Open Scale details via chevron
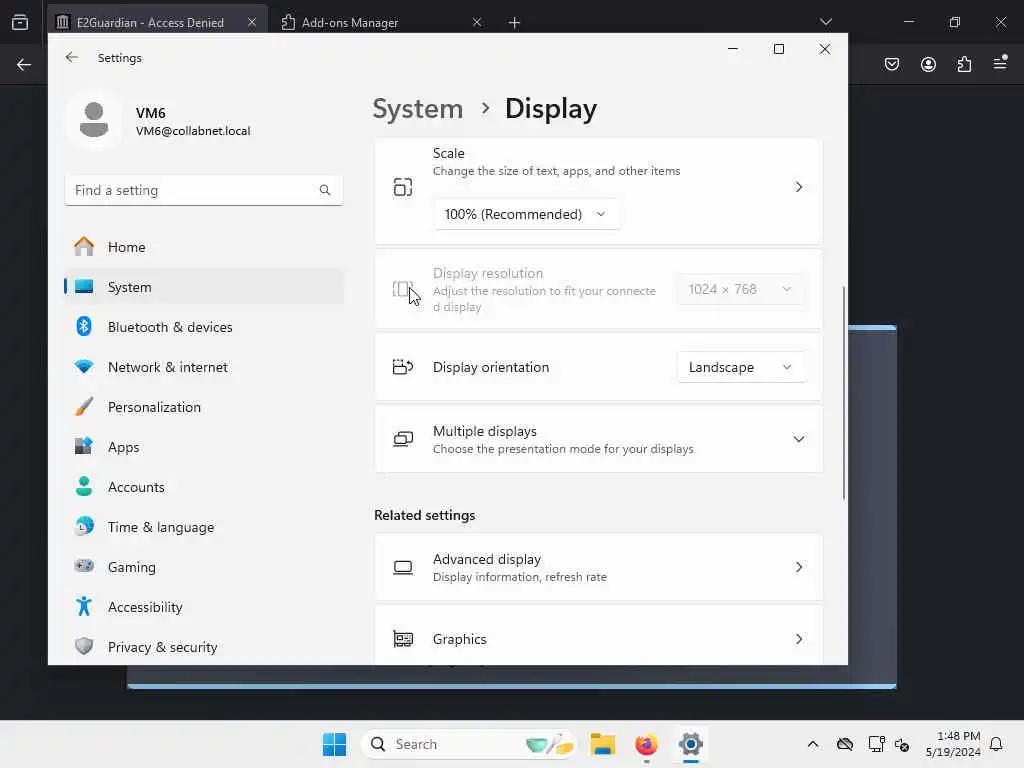This screenshot has width=1024, height=768. 799,187
